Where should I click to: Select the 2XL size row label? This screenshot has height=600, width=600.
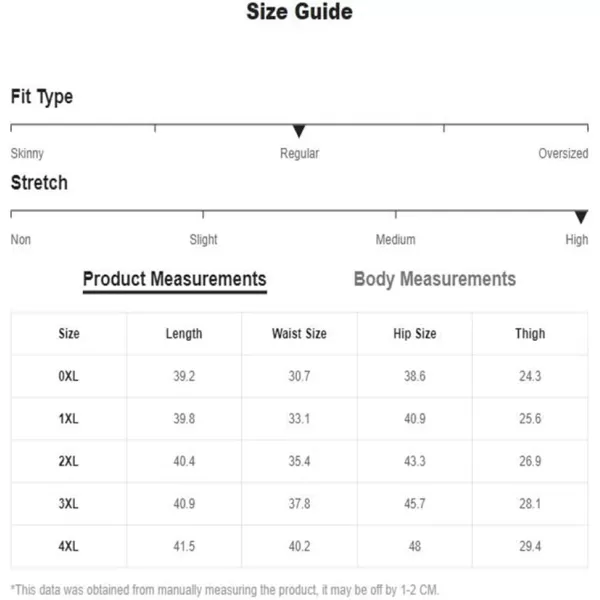pos(68,461)
